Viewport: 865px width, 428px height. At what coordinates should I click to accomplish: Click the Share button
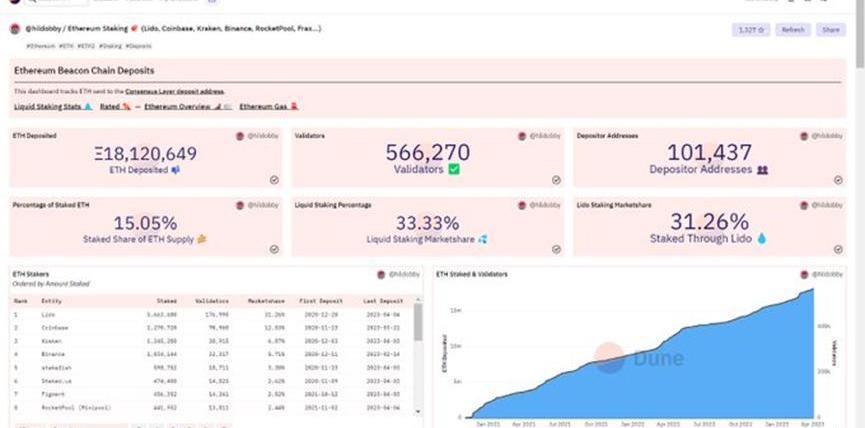(x=830, y=30)
